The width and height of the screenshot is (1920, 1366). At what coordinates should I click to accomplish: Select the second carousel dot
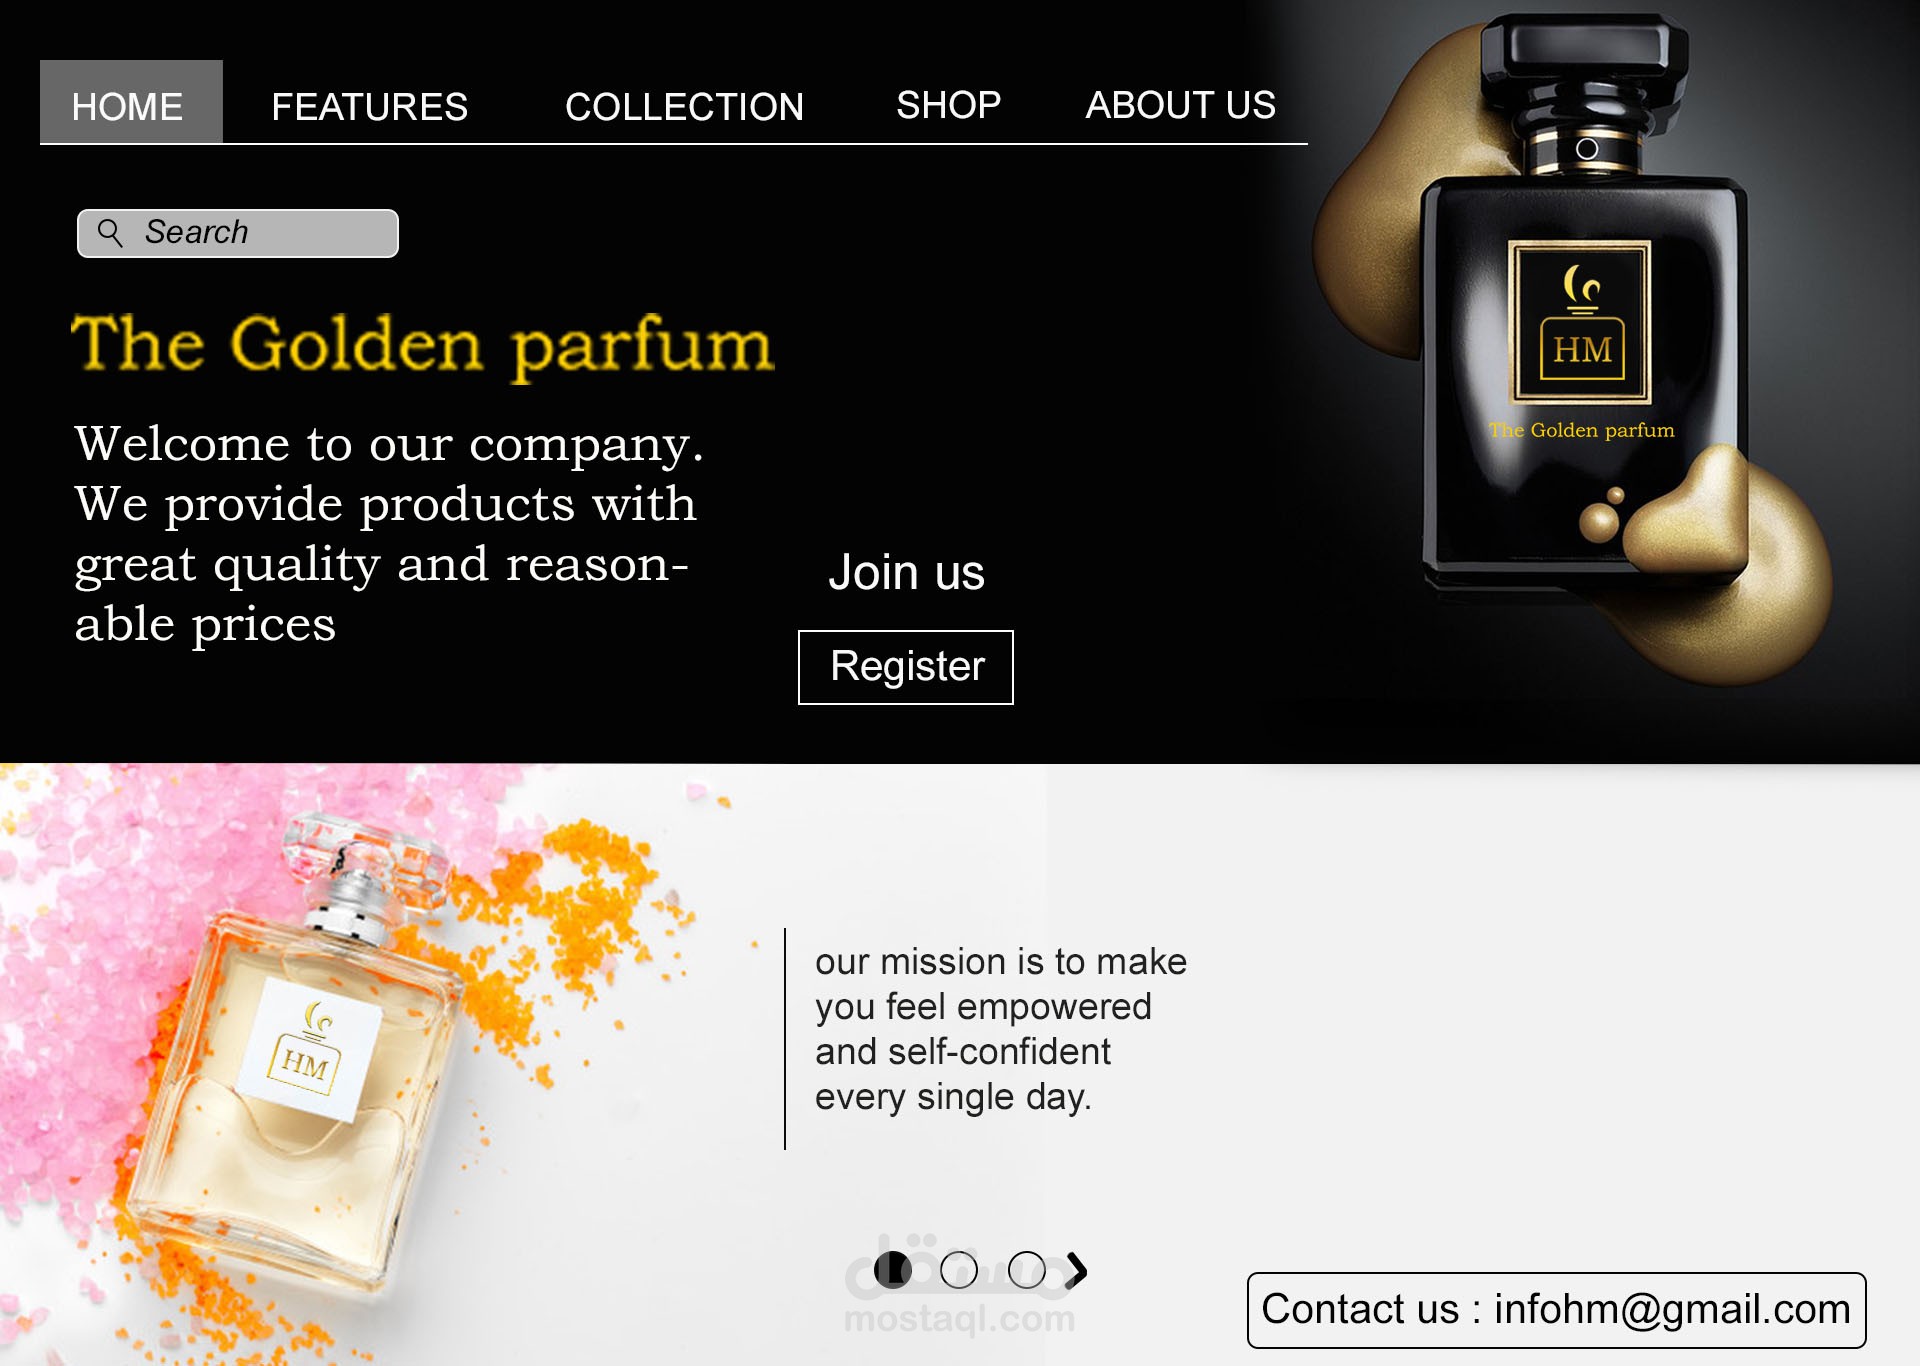pos(959,1270)
